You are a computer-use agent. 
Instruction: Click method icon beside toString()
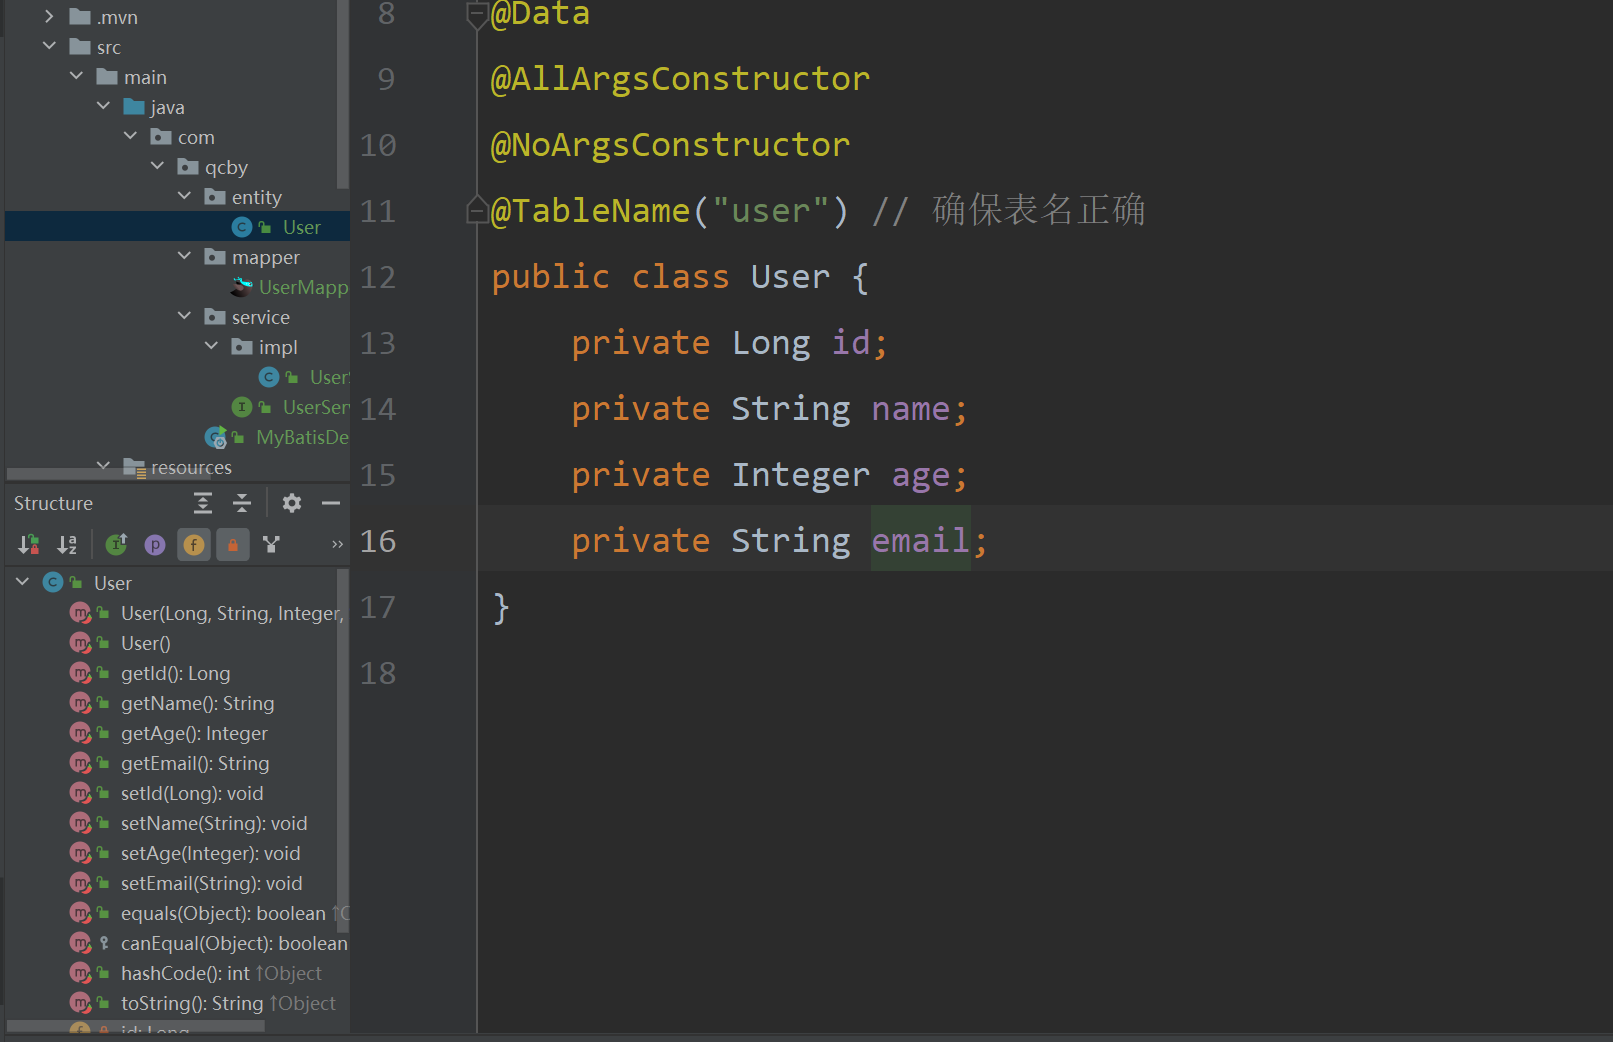(80, 1003)
